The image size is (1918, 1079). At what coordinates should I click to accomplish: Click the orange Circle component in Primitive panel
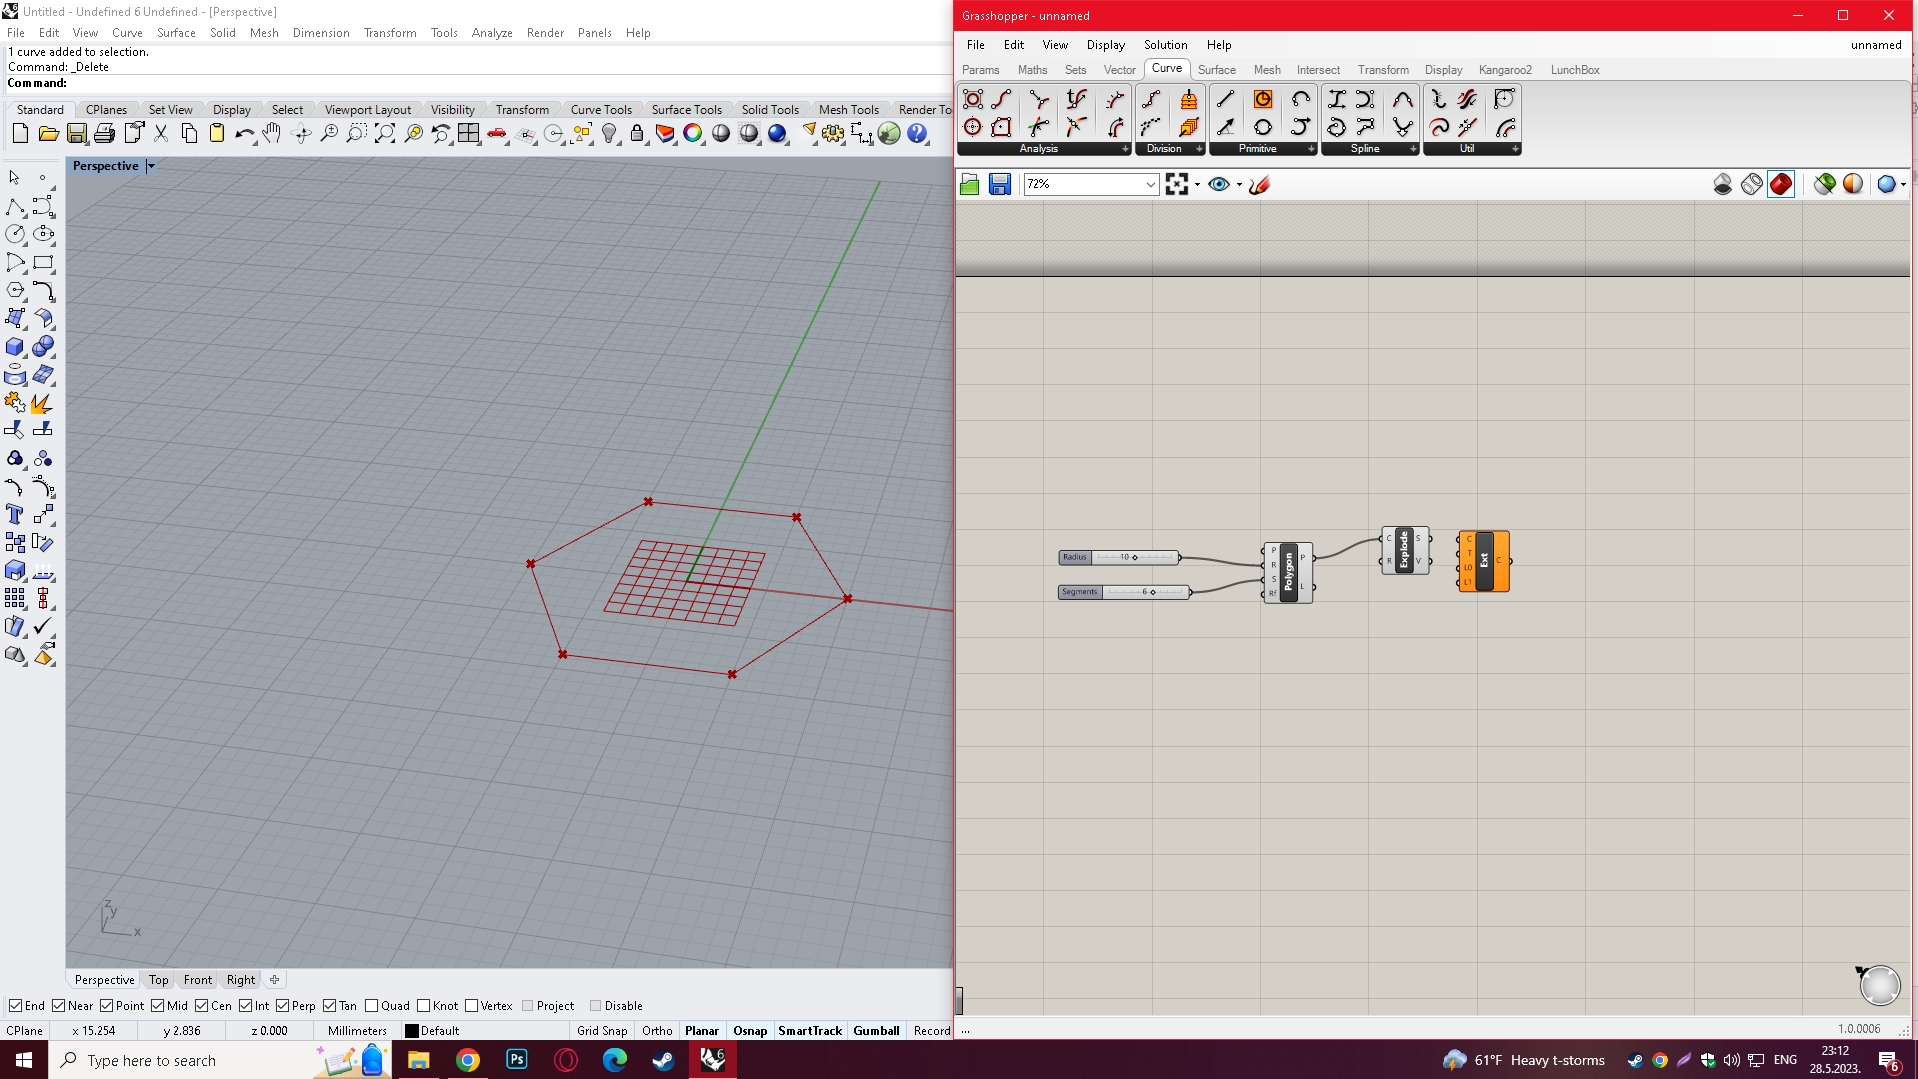coord(1263,99)
